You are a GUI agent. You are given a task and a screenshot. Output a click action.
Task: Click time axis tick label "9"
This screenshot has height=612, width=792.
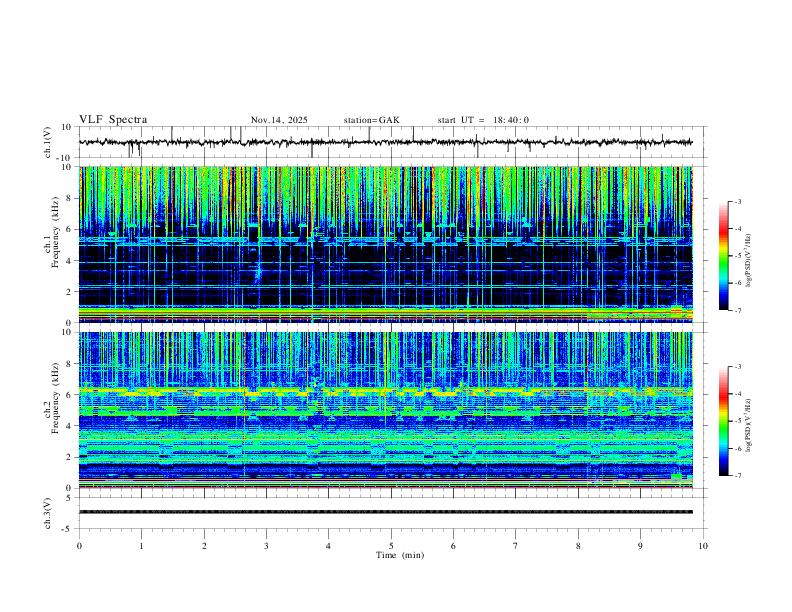click(x=640, y=546)
